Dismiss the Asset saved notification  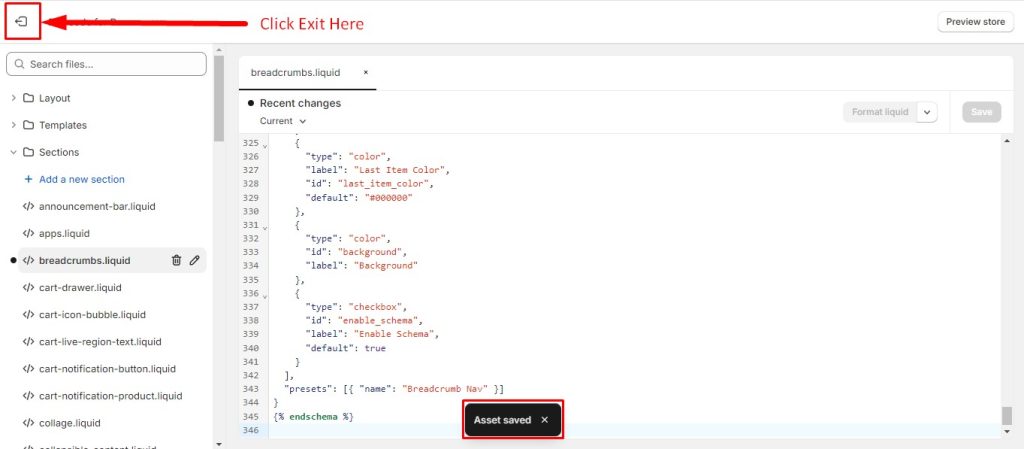pos(545,420)
